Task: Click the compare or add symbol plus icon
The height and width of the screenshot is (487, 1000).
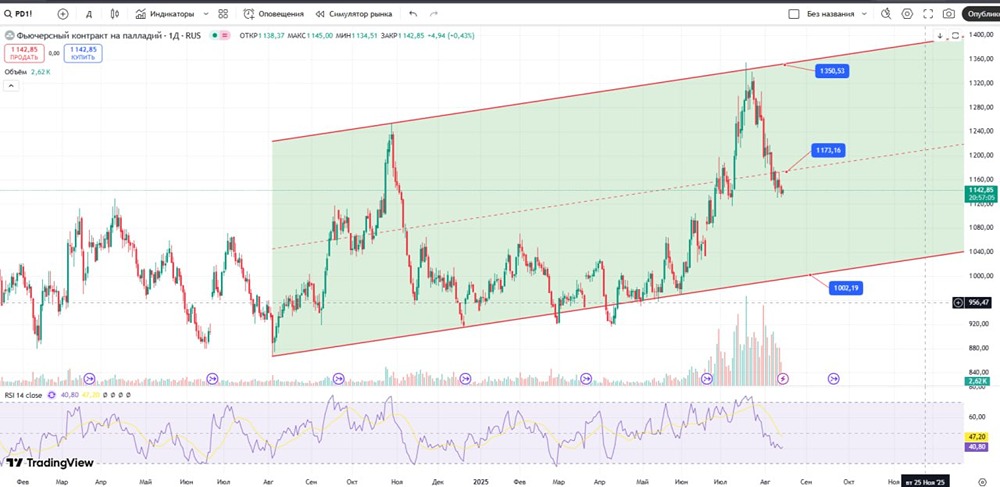Action: 62,13
